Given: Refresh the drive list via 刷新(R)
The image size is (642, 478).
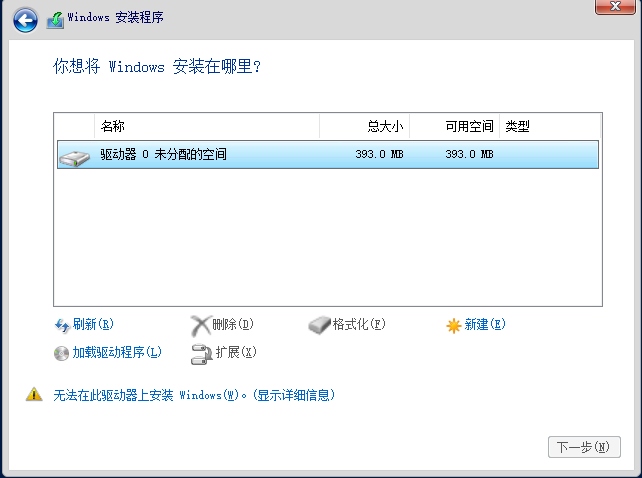Looking at the screenshot, I should point(93,324).
